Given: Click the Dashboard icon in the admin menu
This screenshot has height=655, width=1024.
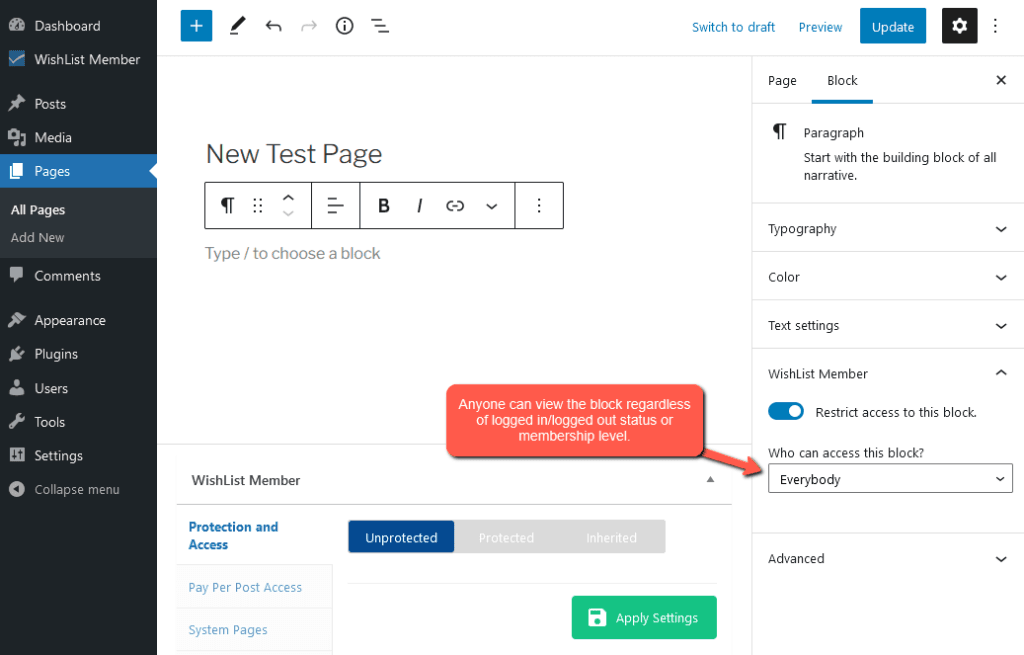Looking at the screenshot, I should click(x=17, y=25).
